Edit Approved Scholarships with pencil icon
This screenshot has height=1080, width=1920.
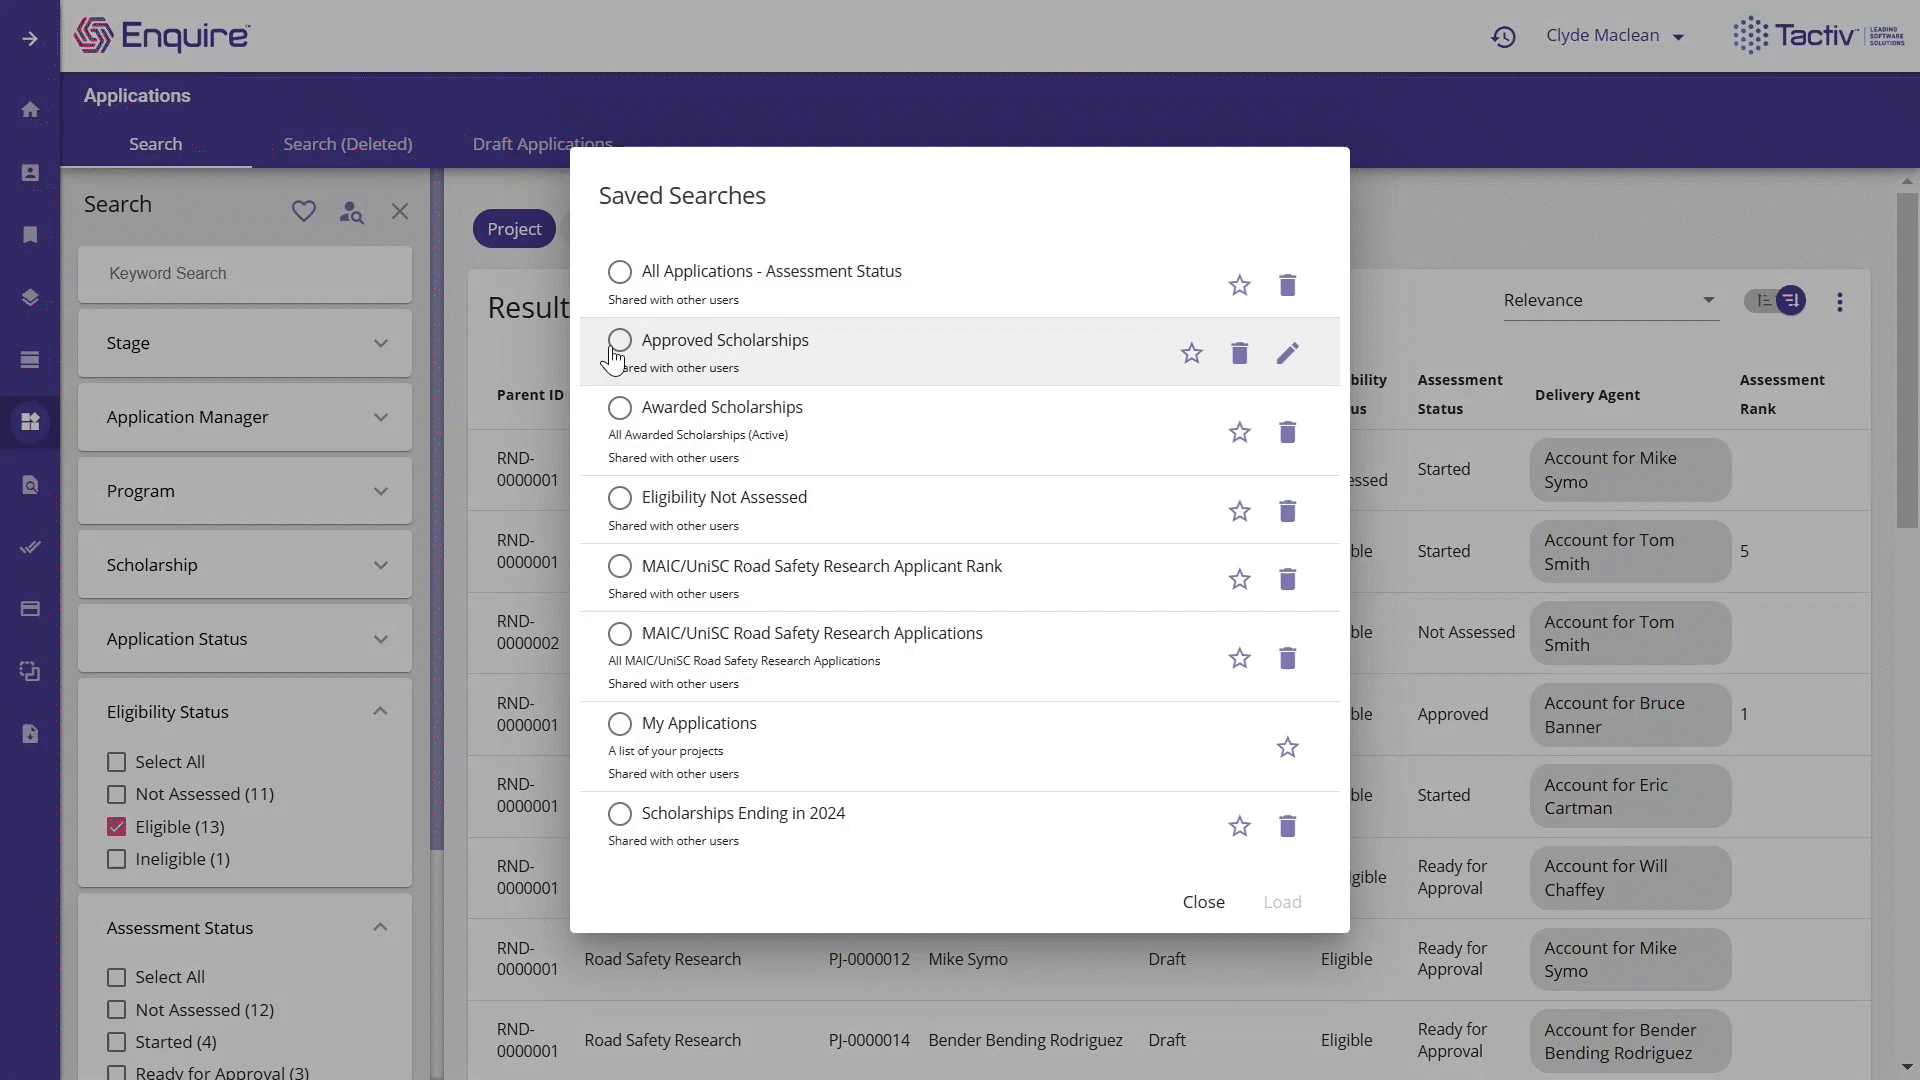tap(1287, 353)
